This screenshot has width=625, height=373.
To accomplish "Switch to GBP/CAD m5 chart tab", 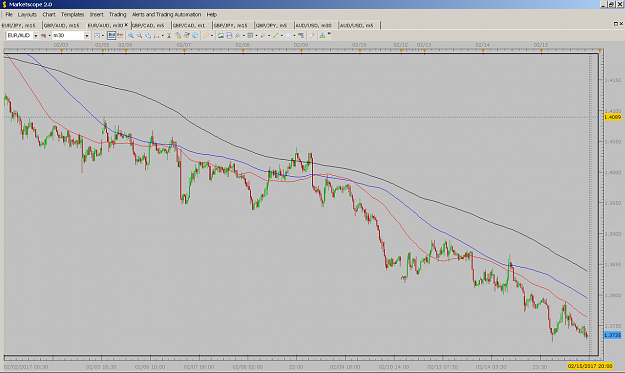I will pos(148,25).
